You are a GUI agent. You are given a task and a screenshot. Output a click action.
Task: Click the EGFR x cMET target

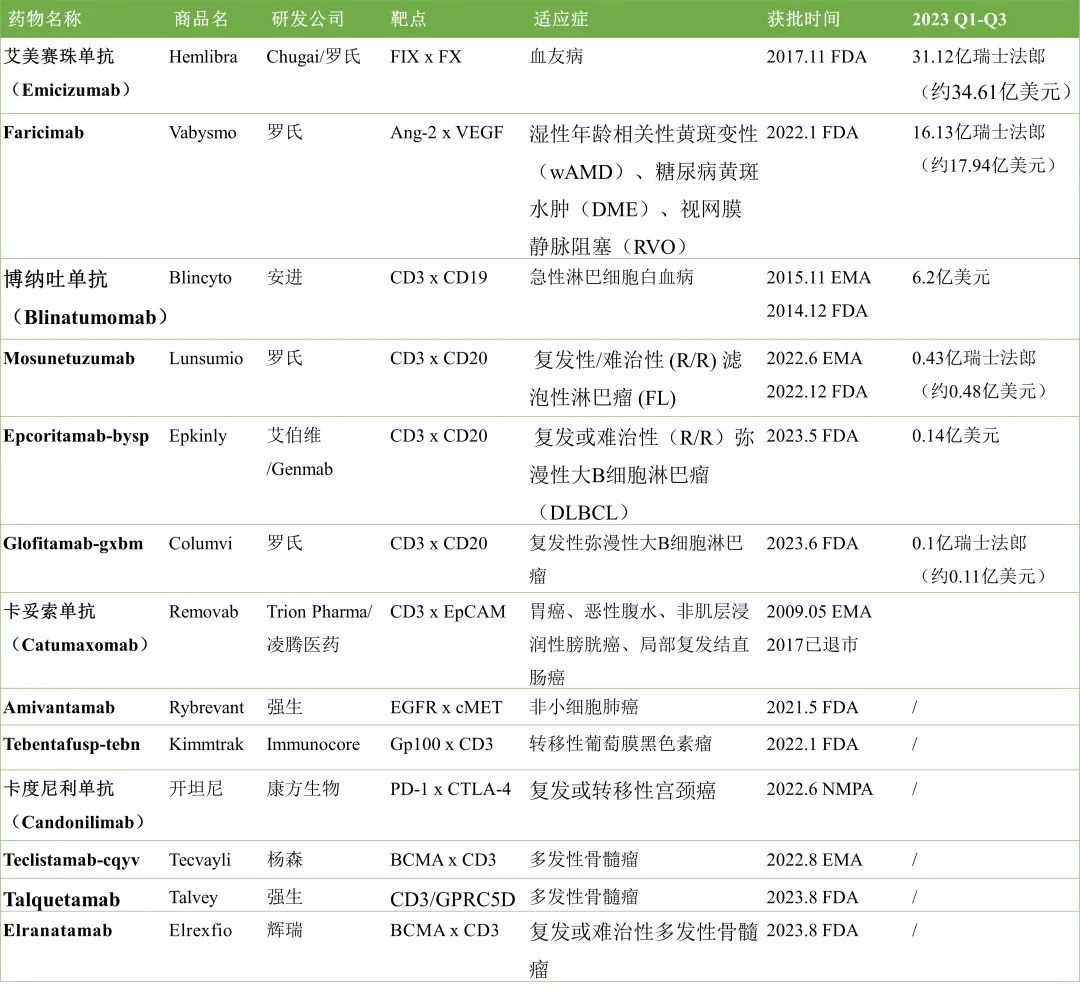tap(446, 707)
